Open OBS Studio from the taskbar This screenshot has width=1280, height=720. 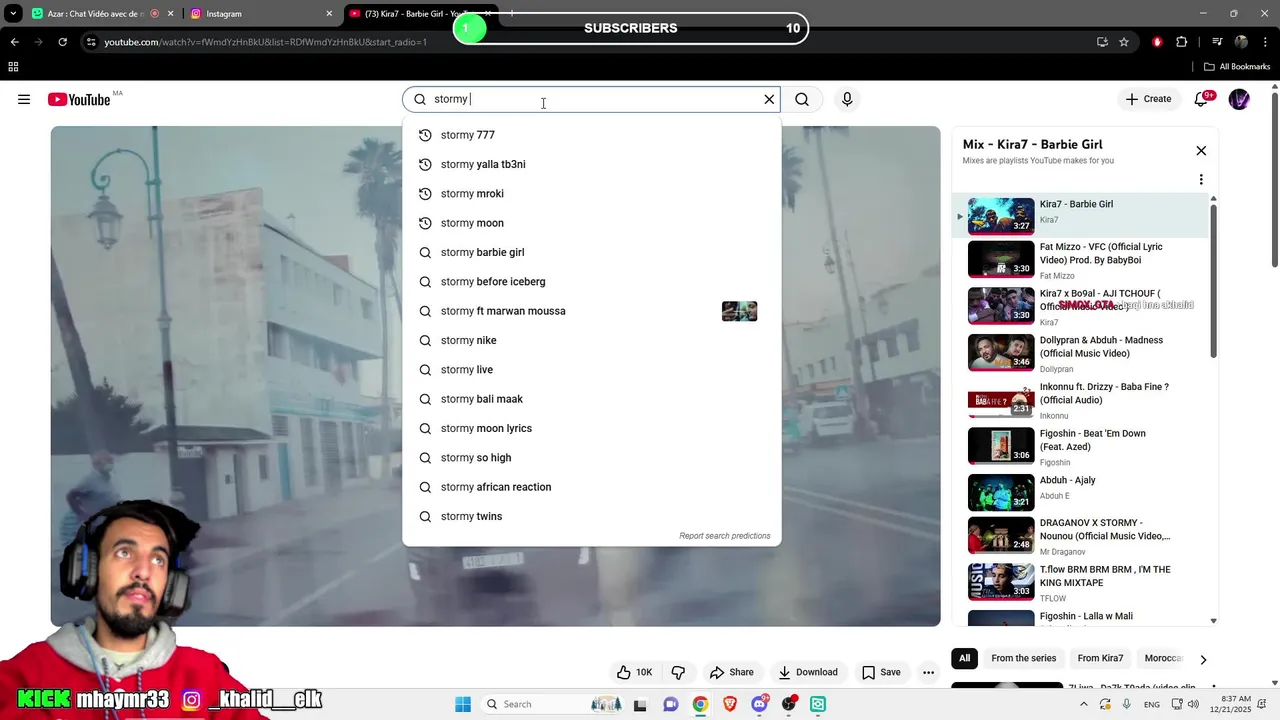pyautogui.click(x=789, y=704)
